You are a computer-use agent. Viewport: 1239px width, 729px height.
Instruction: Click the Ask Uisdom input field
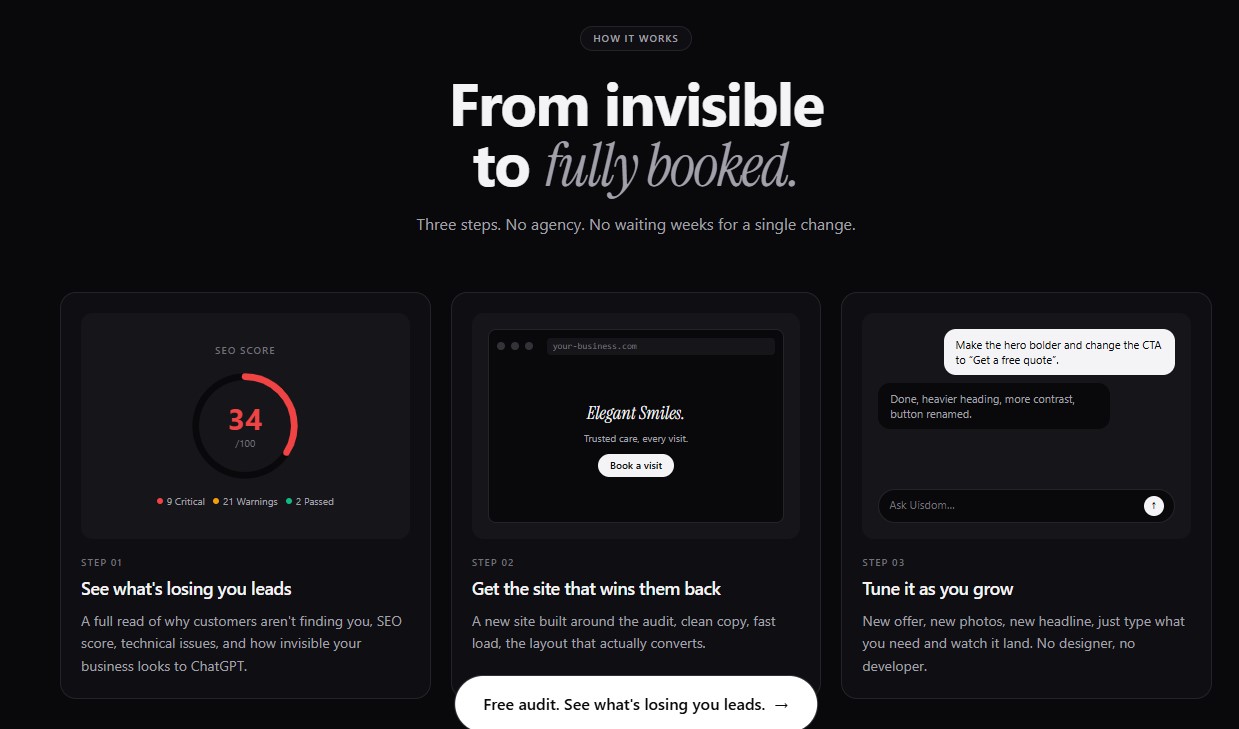(x=1026, y=505)
